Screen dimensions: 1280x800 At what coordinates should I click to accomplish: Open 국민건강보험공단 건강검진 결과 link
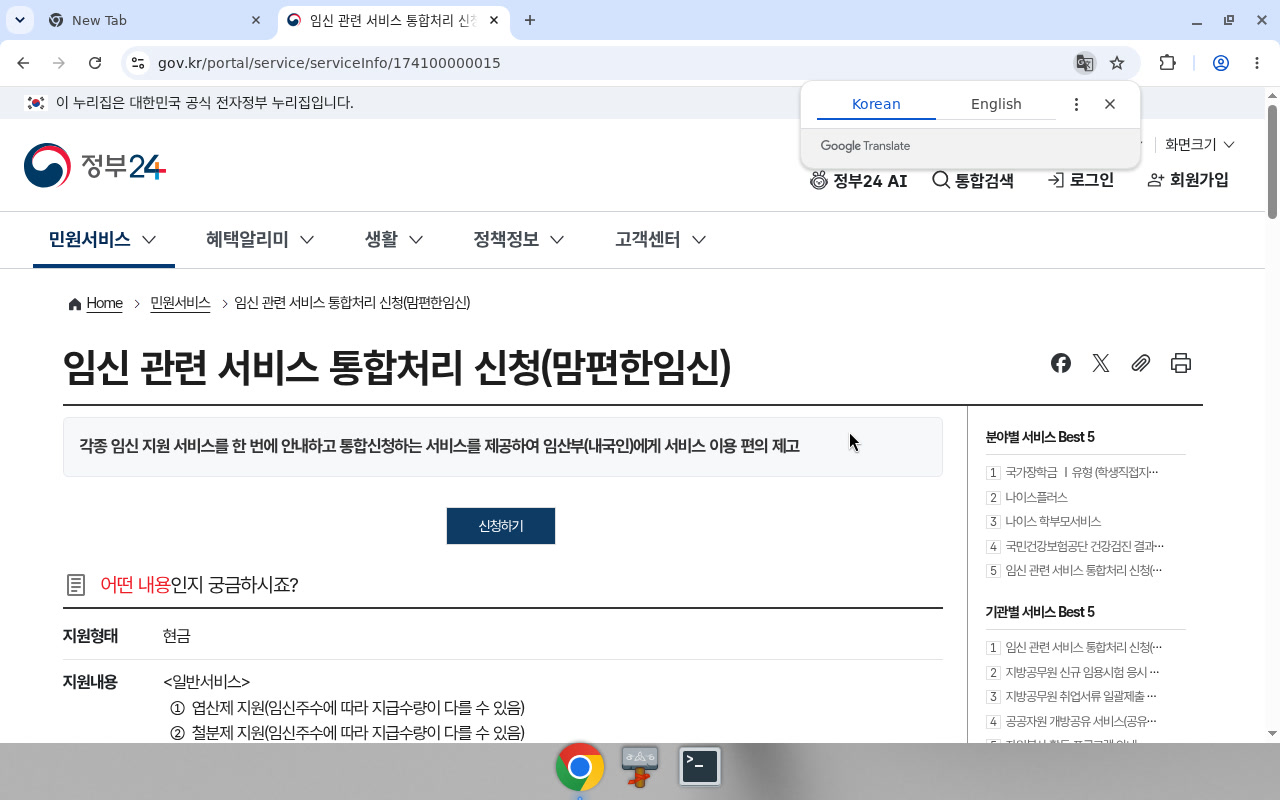coord(1084,546)
